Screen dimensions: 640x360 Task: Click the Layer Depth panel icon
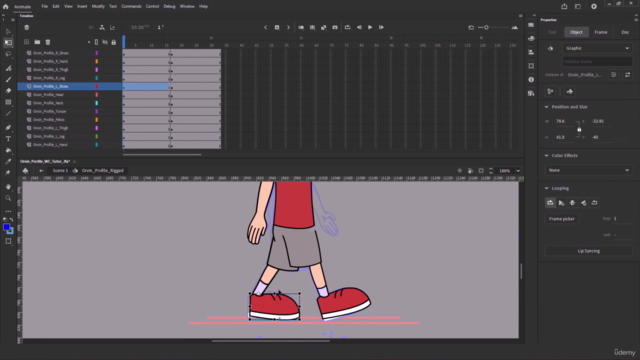pos(112,27)
